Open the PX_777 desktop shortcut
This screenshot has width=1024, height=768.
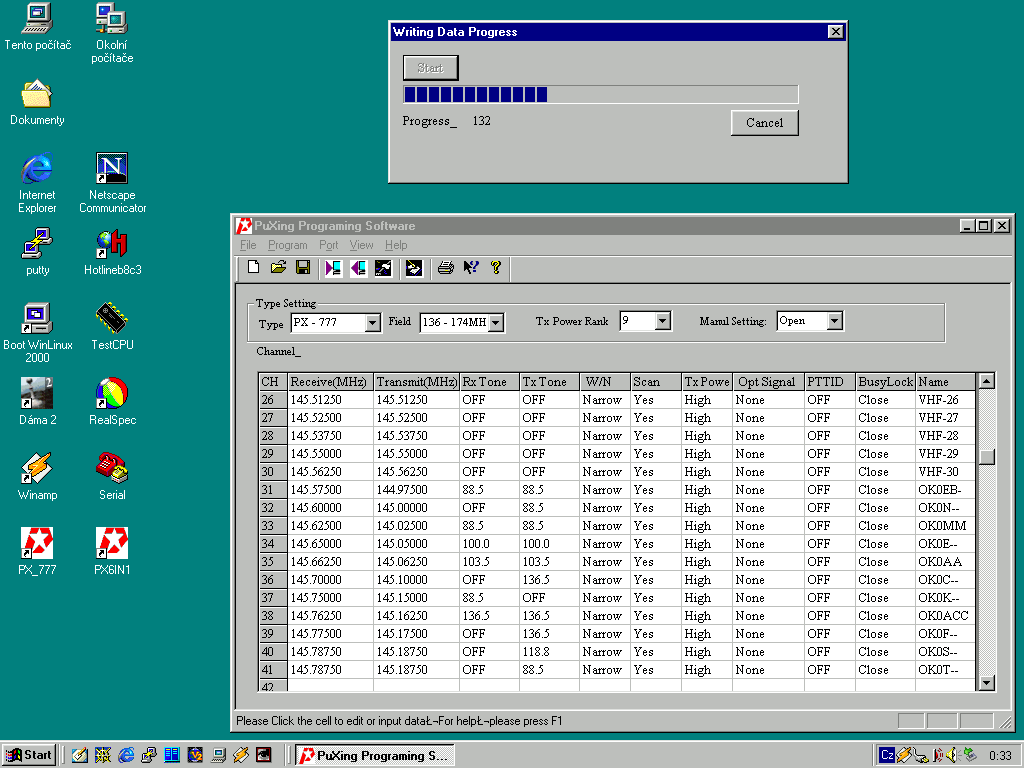pos(37,545)
